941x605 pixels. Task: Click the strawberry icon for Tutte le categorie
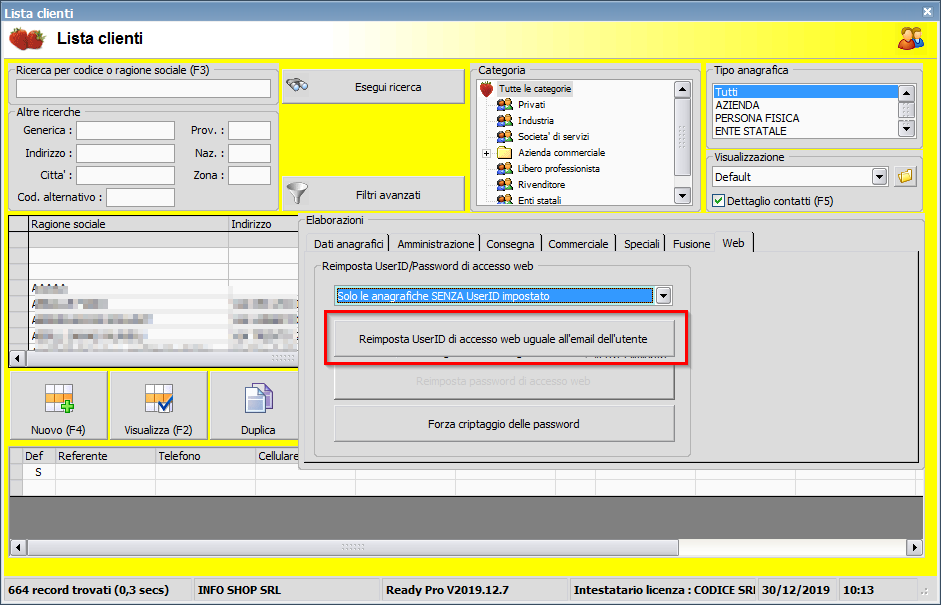tap(487, 89)
